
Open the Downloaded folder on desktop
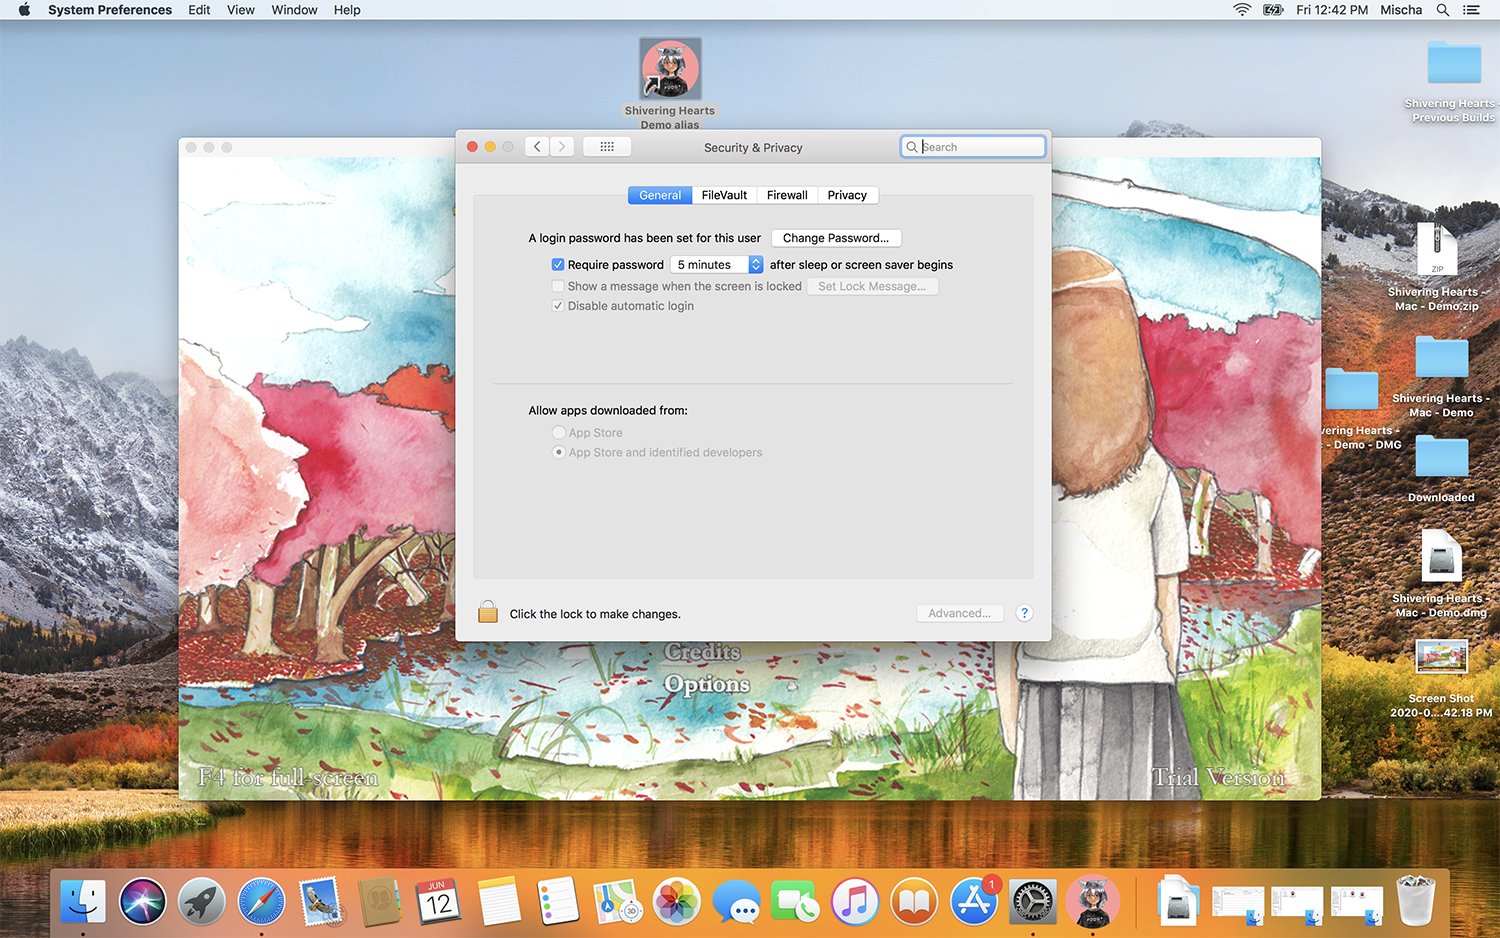pyautogui.click(x=1441, y=458)
